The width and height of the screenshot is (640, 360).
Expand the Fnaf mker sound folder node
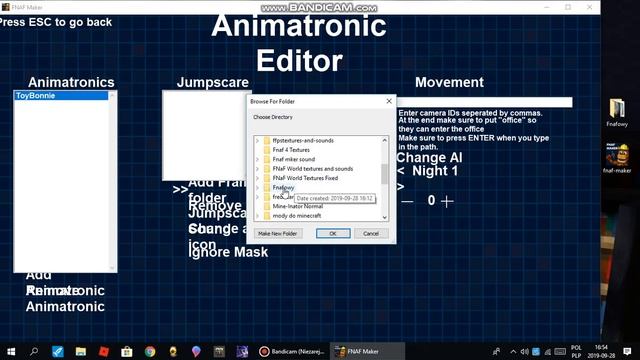258,159
